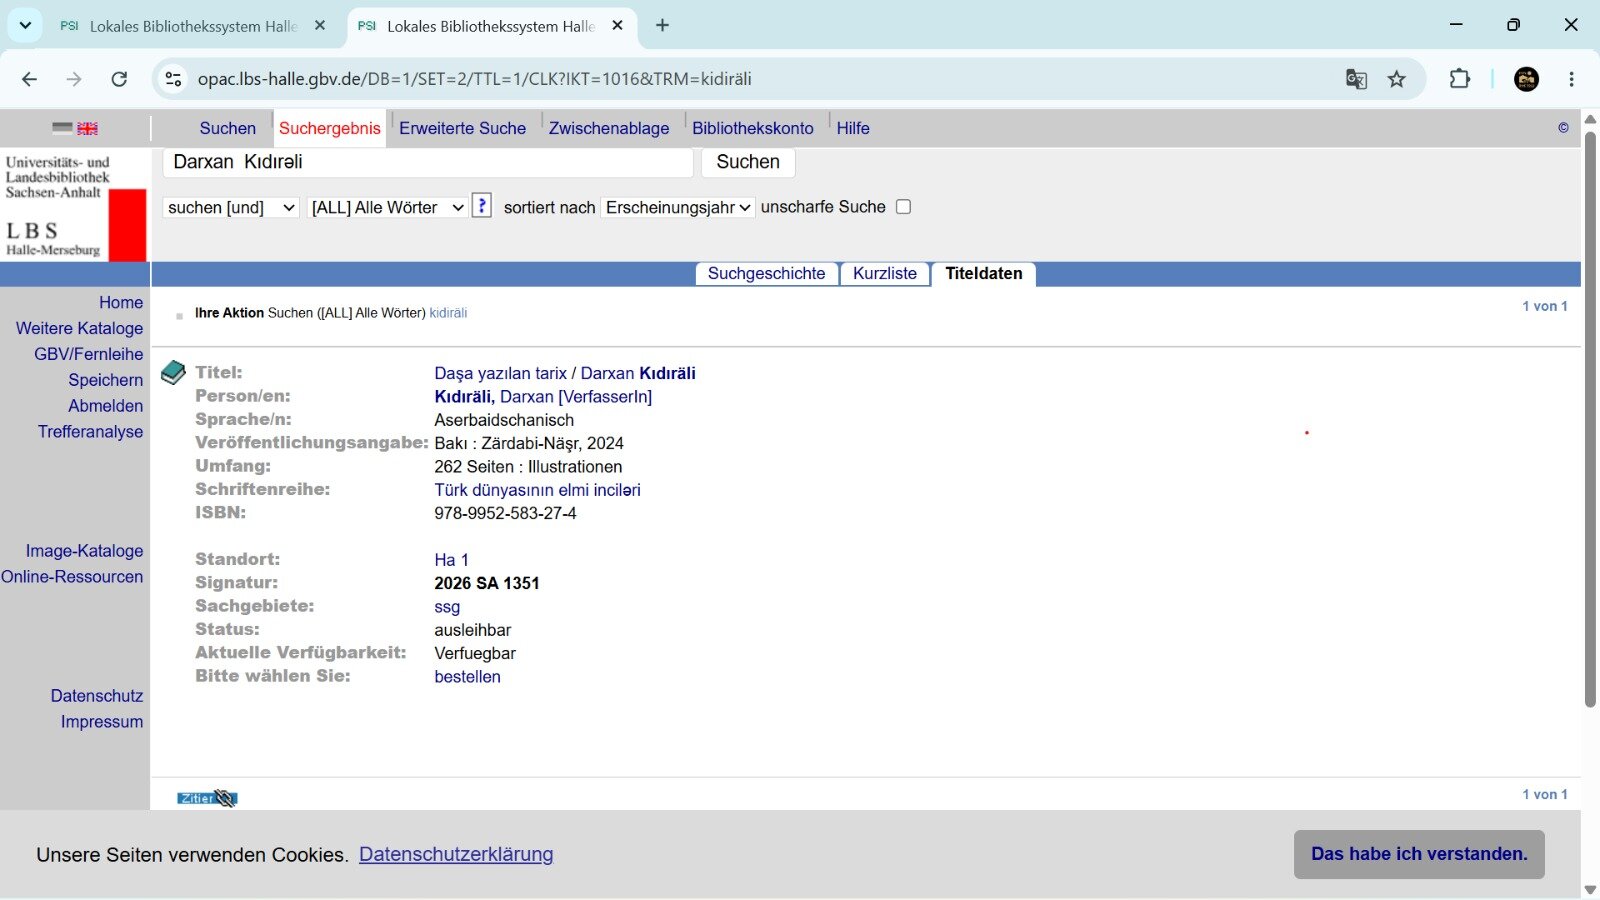Click the Suchen button next to search field
Image resolution: width=1600 pixels, height=900 pixels.
click(748, 162)
